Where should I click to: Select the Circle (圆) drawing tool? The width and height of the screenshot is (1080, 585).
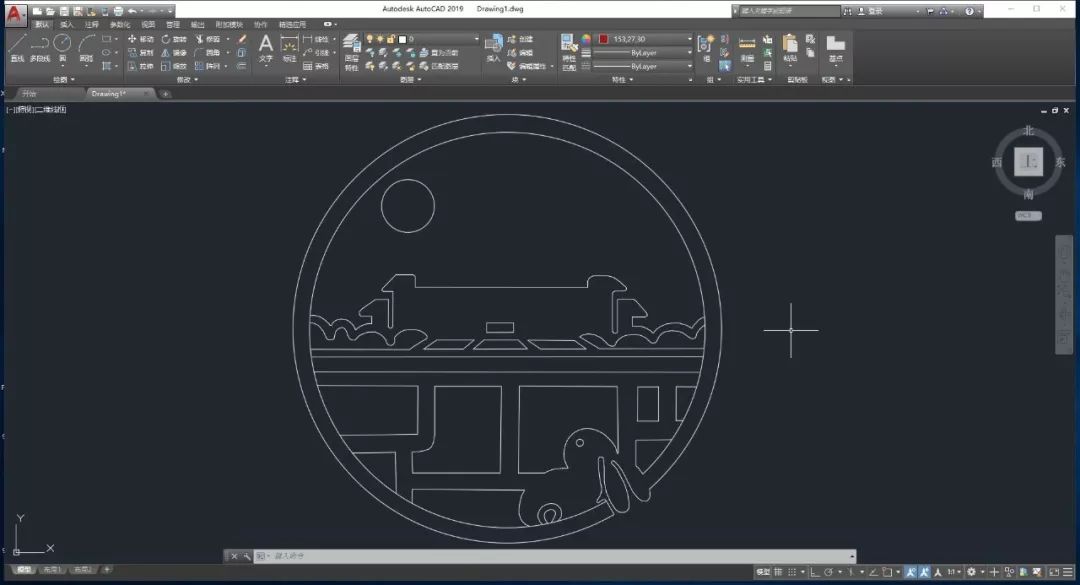click(62, 46)
